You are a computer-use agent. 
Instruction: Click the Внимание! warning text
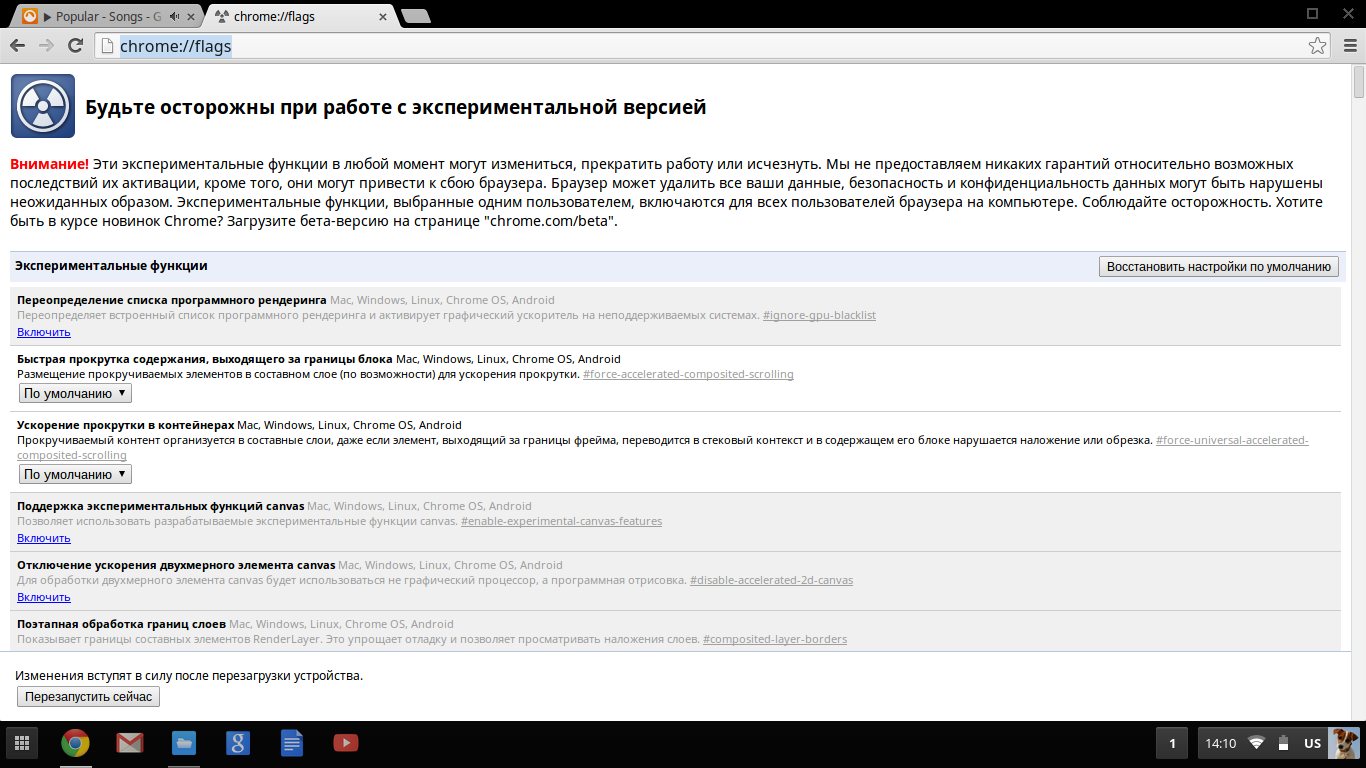(x=49, y=164)
